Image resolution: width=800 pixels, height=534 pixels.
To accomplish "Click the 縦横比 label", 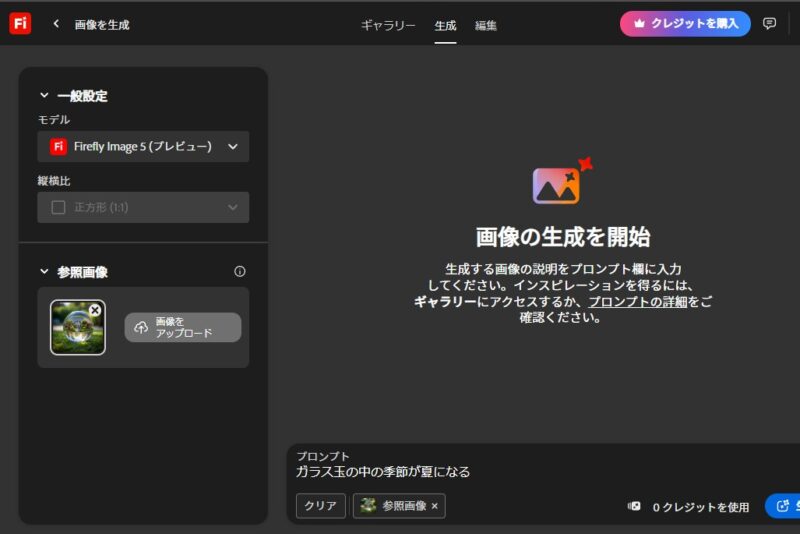I will pyautogui.click(x=54, y=181).
